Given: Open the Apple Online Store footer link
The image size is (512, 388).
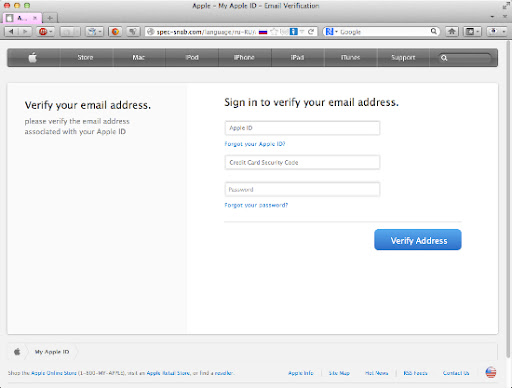Looking at the screenshot, I should click(54, 373).
